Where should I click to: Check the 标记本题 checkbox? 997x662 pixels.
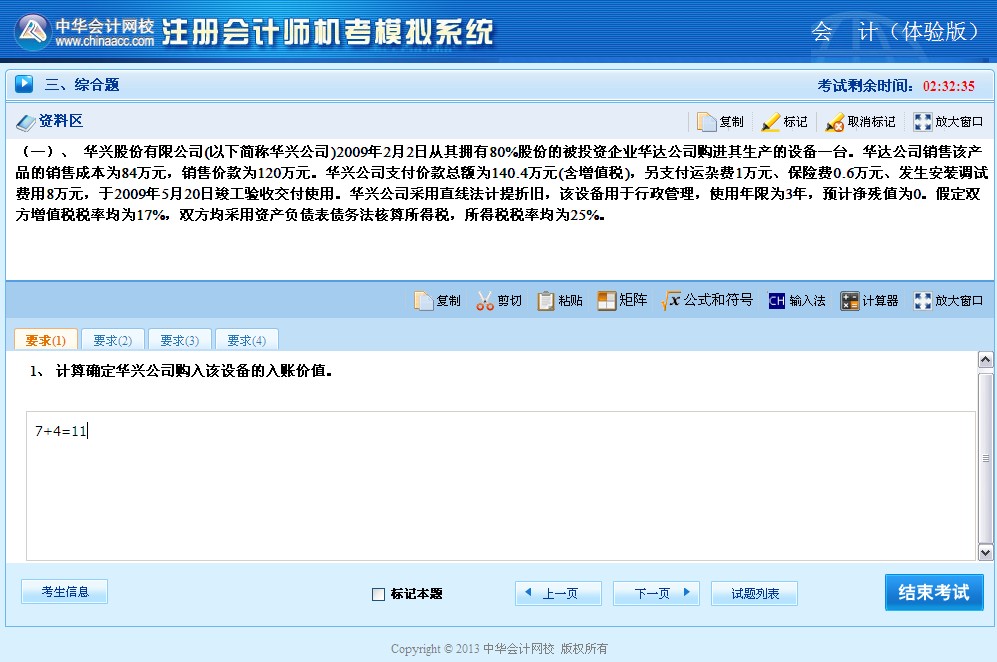(377, 593)
